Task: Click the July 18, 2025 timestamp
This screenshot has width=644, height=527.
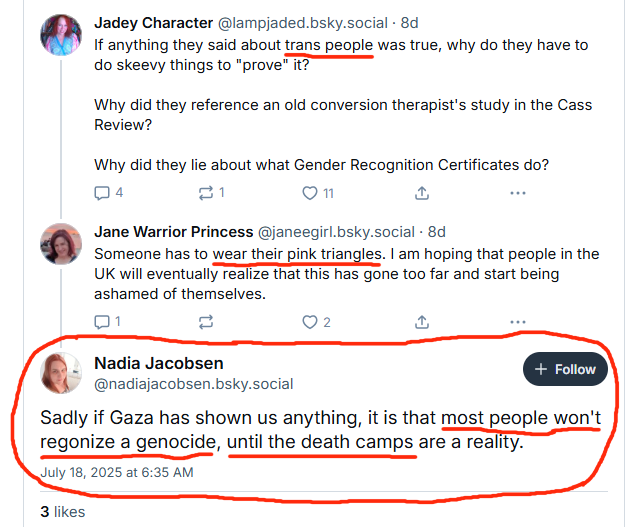Action: coord(117,472)
